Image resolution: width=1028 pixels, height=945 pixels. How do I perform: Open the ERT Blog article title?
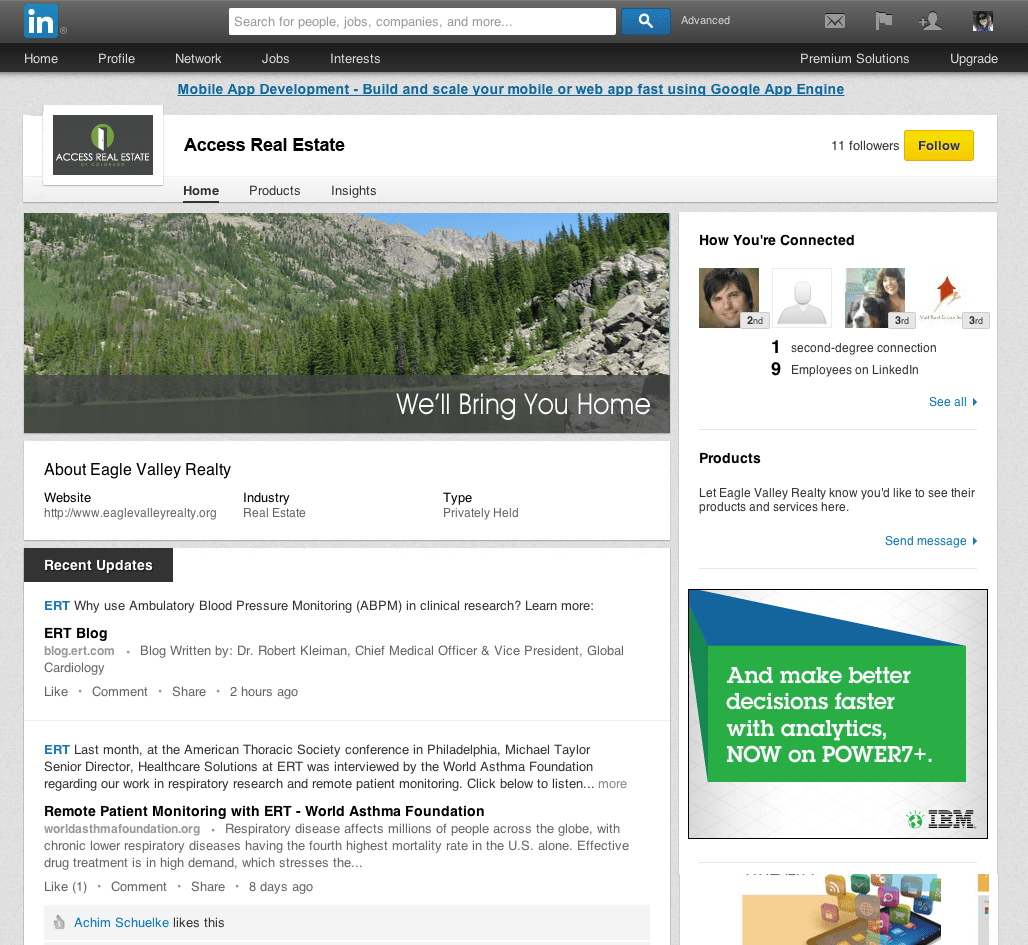pyautogui.click(x=75, y=633)
